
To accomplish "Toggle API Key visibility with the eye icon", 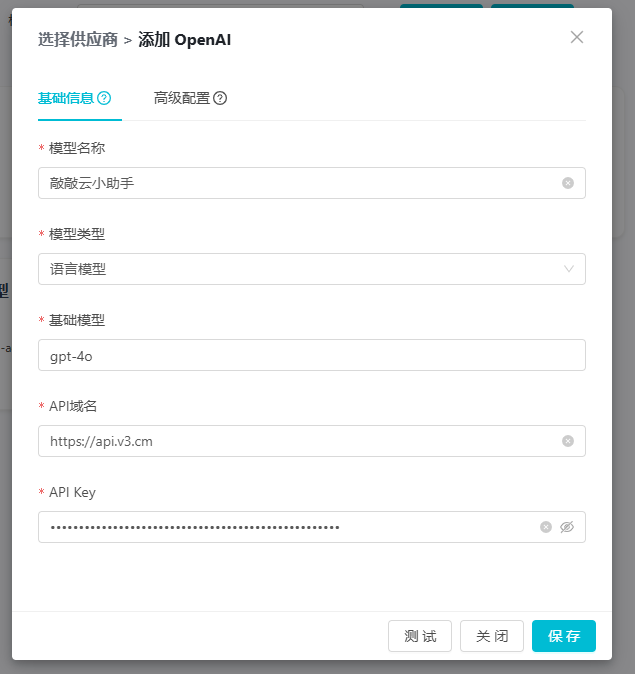I will (x=567, y=527).
